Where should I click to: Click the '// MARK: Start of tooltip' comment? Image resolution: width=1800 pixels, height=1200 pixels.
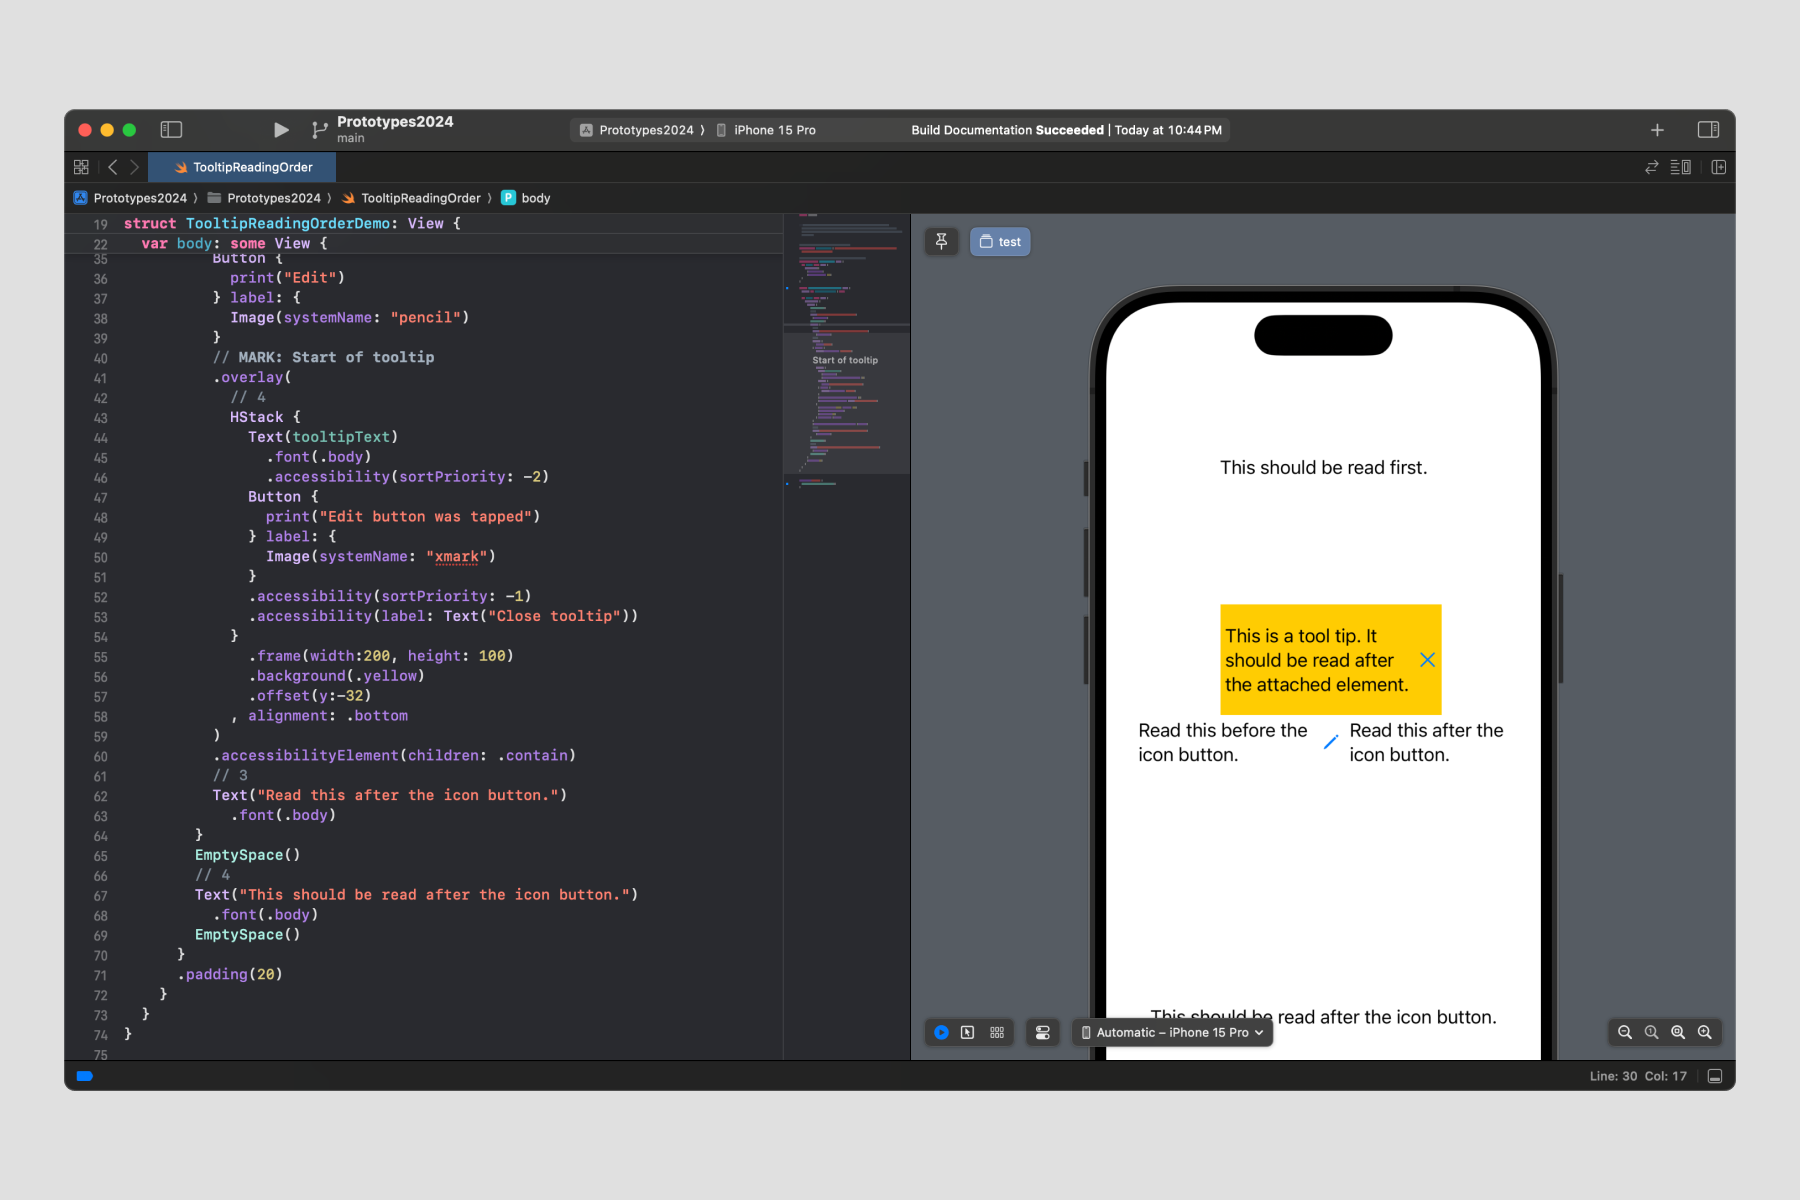click(x=323, y=357)
